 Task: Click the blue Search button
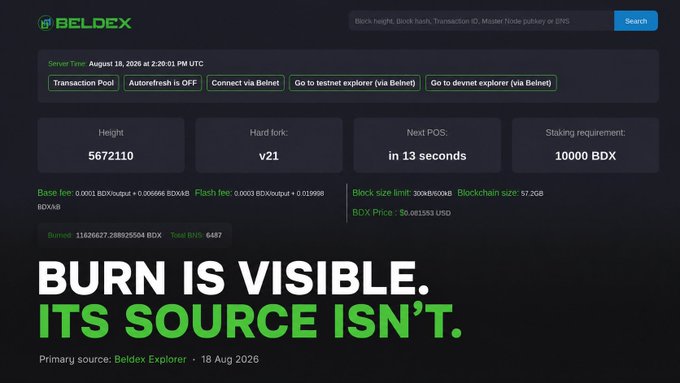(636, 21)
